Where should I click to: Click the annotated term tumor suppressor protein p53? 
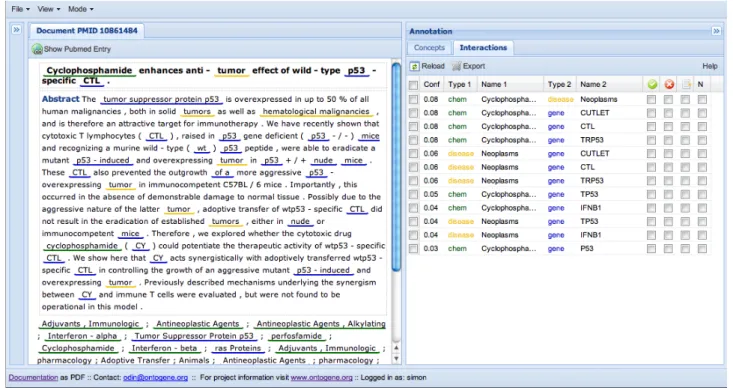pyautogui.click(x=161, y=100)
